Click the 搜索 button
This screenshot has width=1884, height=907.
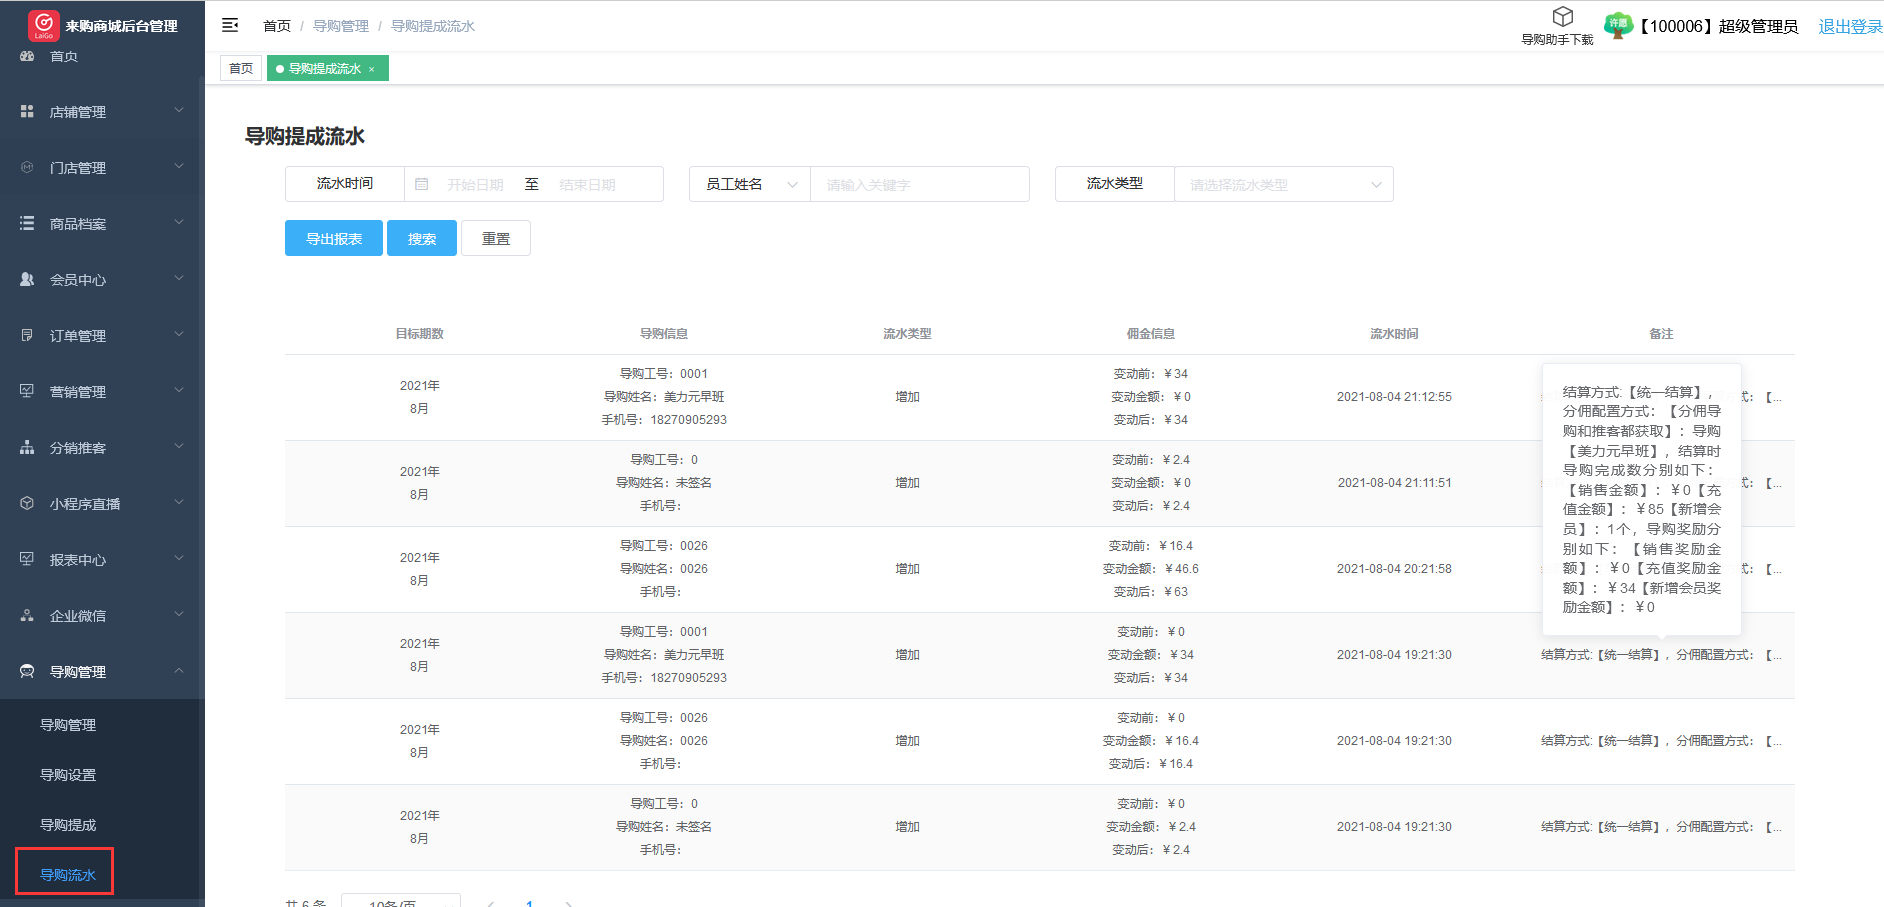pyautogui.click(x=422, y=239)
